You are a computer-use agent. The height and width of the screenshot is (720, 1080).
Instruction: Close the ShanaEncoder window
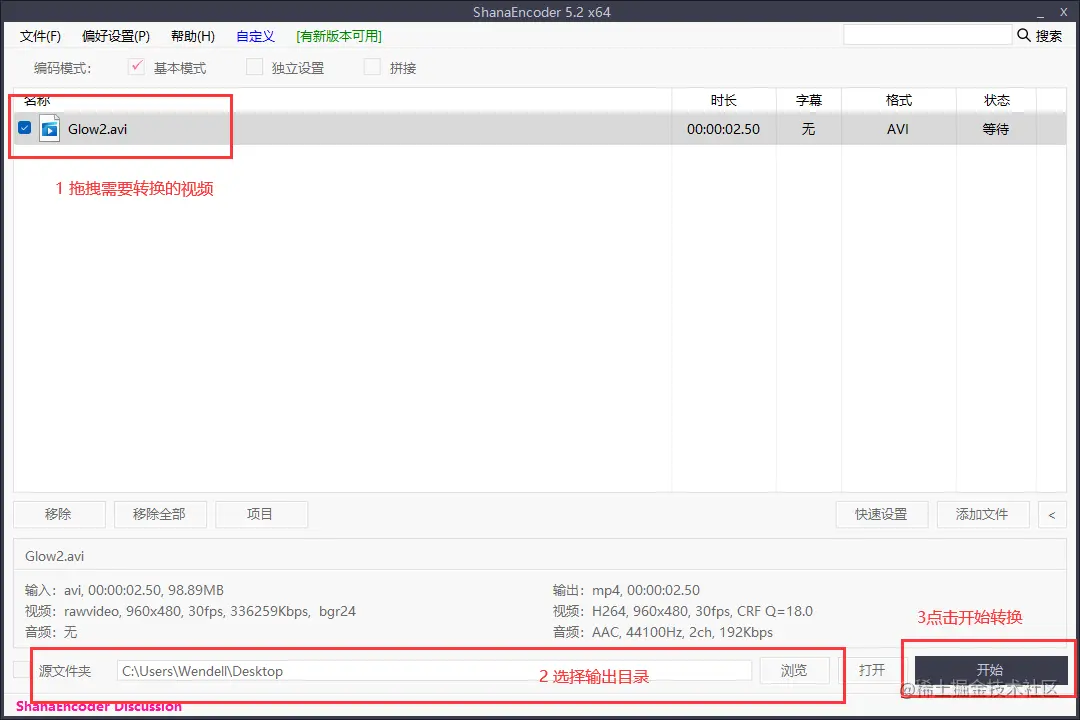(x=1063, y=12)
